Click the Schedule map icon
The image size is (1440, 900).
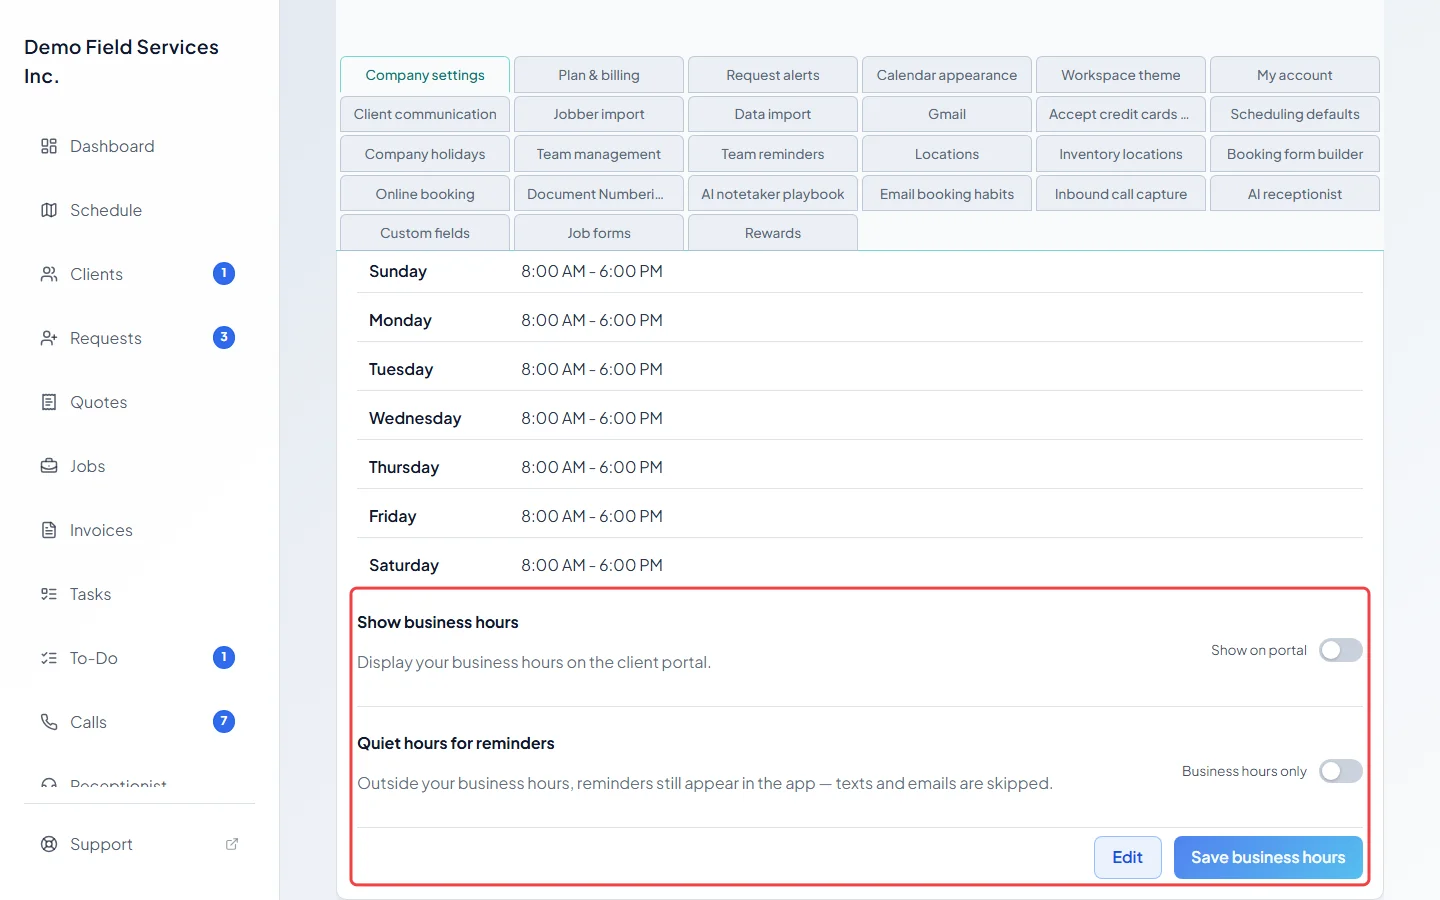click(49, 210)
